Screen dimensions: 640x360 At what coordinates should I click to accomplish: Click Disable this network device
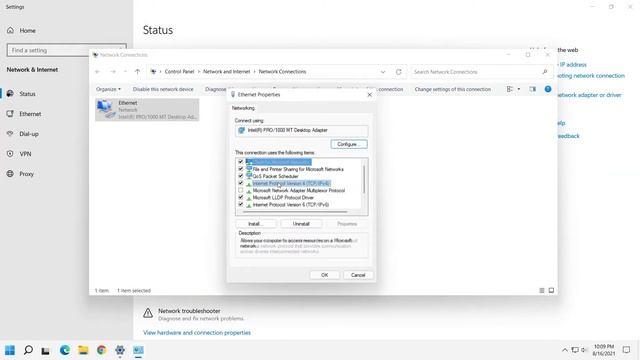tap(163, 89)
